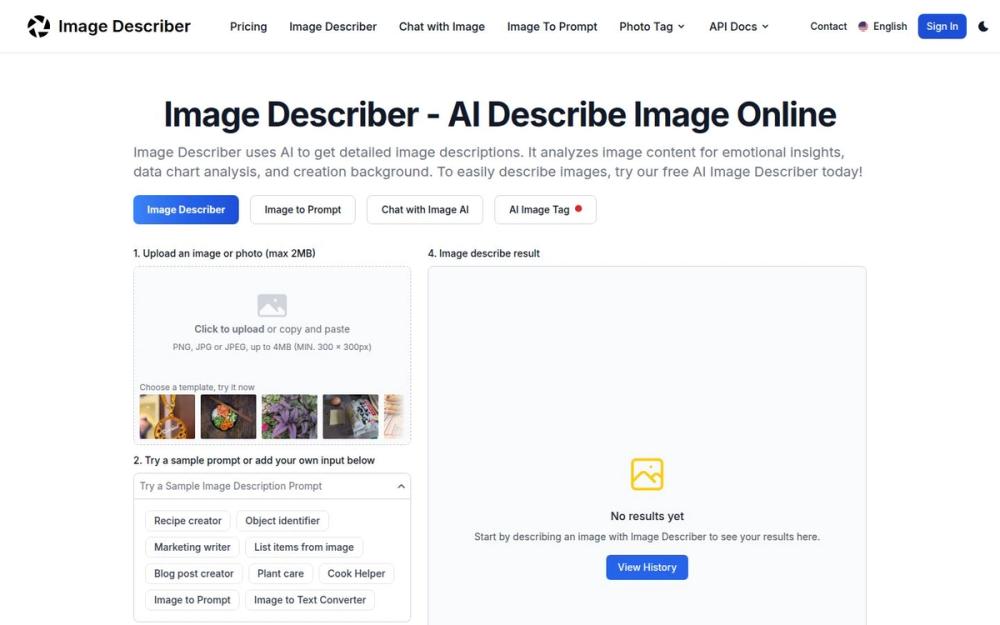Image resolution: width=1000 pixels, height=625 pixels.
Task: Choose the Marketing writer sample prompt
Action: point(192,547)
